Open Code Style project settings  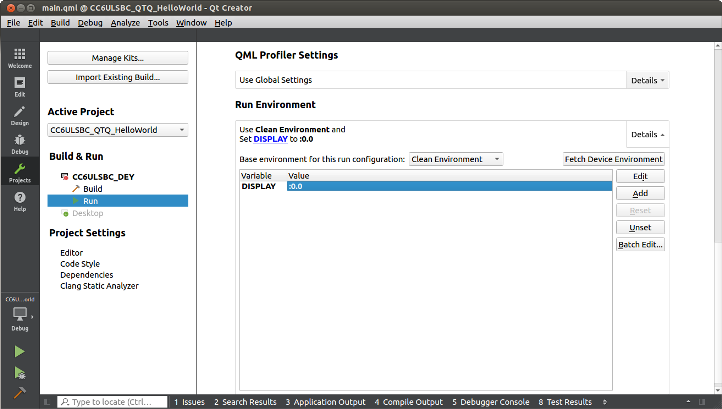click(80, 264)
